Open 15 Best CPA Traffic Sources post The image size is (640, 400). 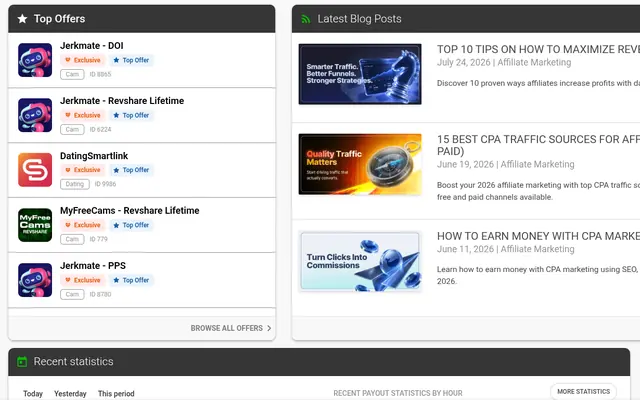click(538, 145)
